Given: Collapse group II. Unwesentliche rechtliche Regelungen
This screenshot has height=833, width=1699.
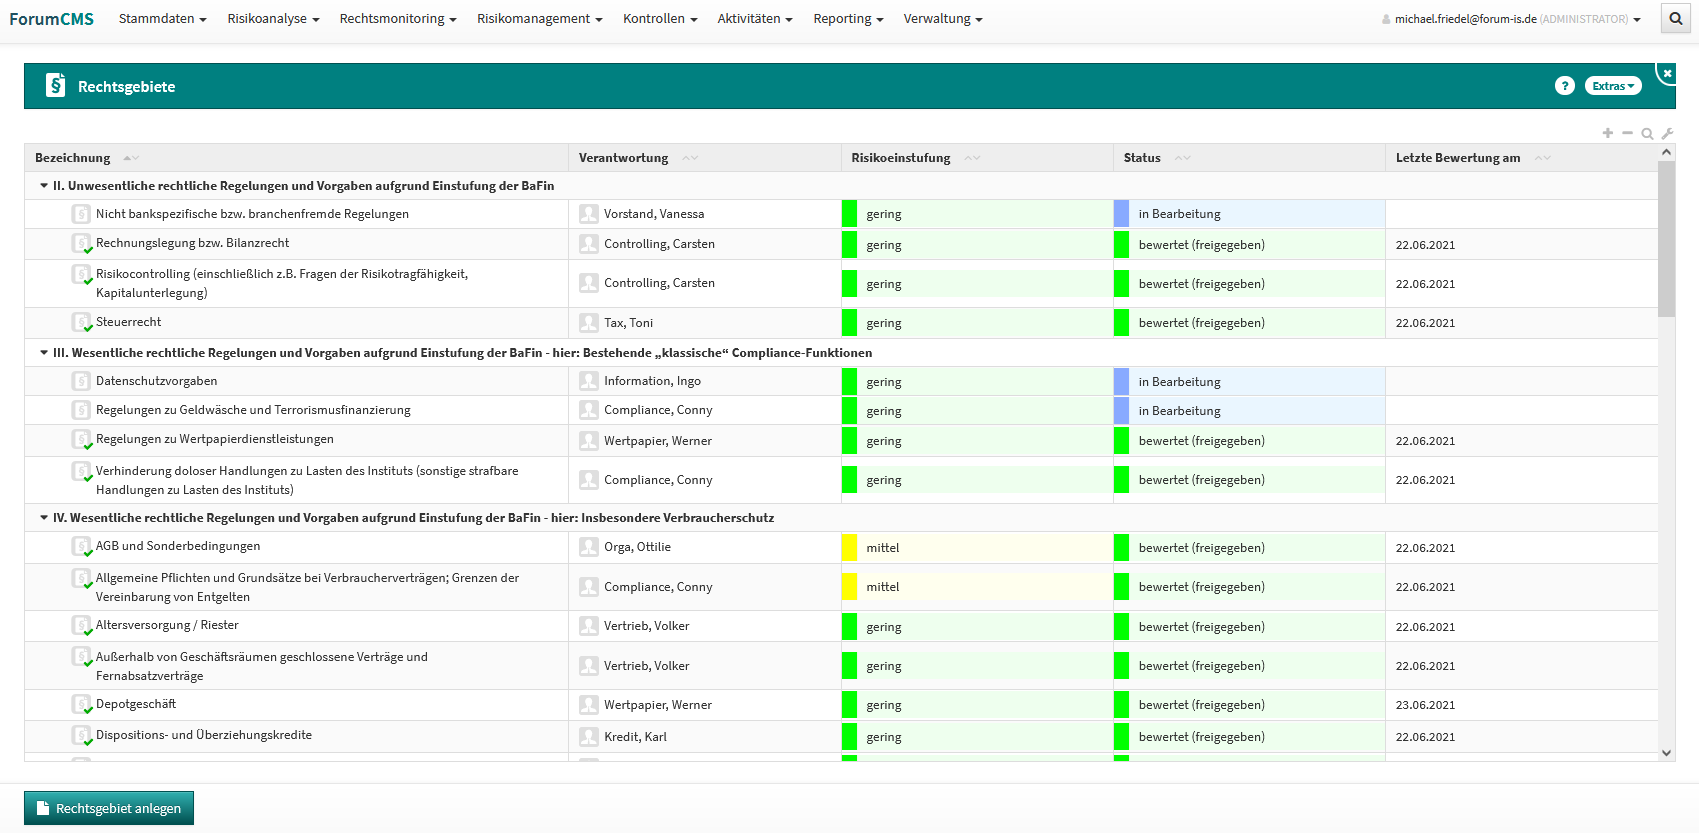Looking at the screenshot, I should click(44, 186).
